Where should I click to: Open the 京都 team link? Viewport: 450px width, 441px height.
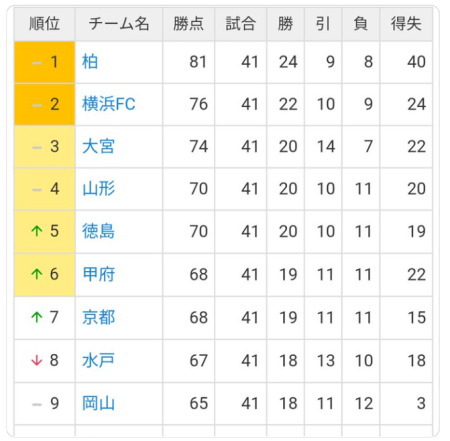click(x=98, y=317)
